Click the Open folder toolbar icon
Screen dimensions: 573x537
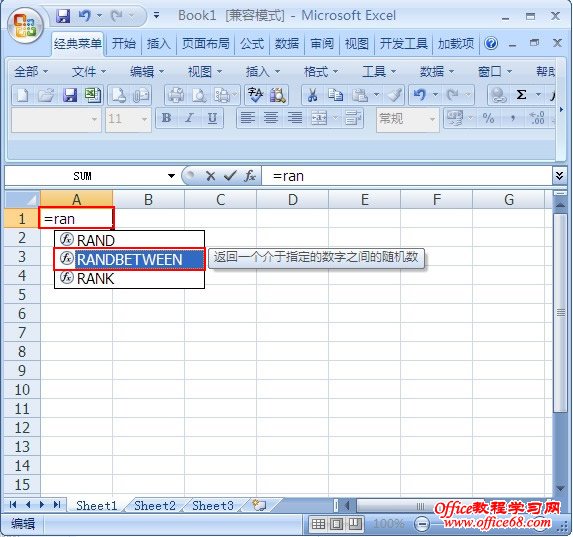[46, 95]
